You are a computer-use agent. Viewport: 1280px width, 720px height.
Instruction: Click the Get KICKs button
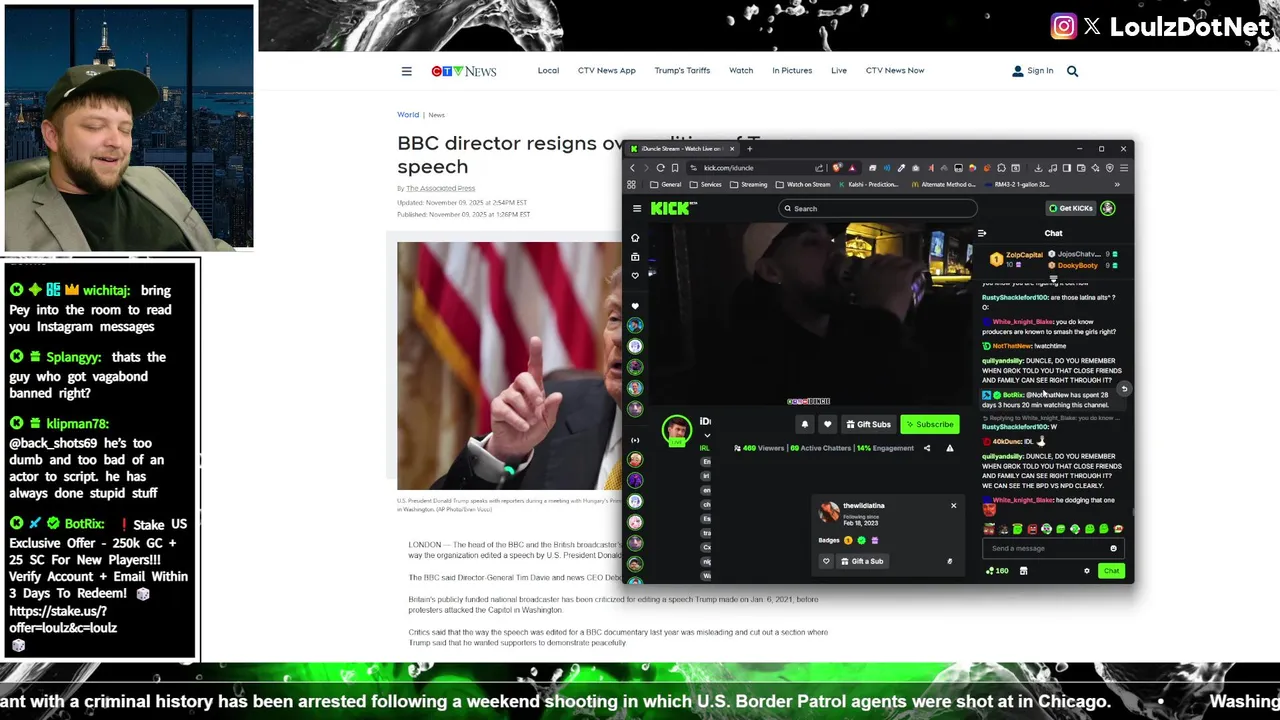click(x=1070, y=208)
